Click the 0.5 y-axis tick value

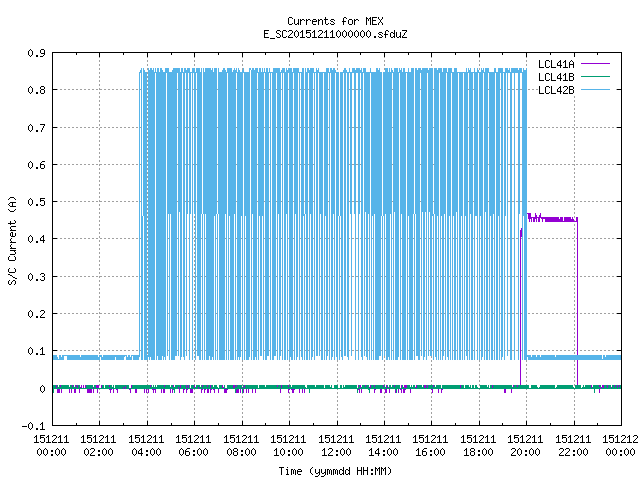[x=36, y=202]
